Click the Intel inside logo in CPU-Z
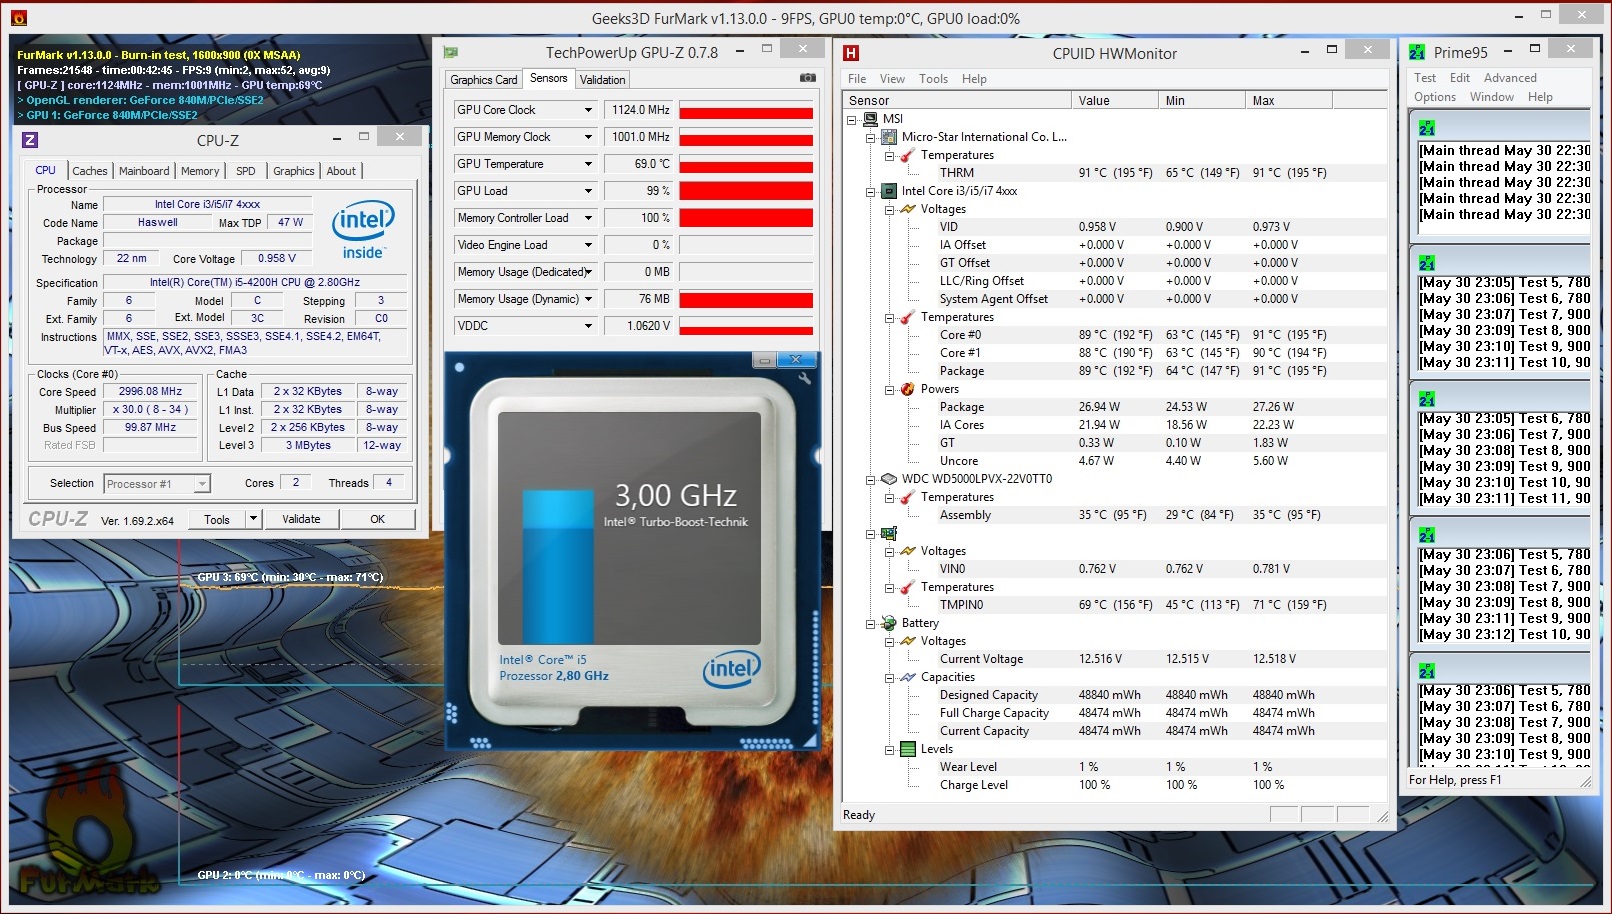Image resolution: width=1612 pixels, height=914 pixels. pos(363,230)
